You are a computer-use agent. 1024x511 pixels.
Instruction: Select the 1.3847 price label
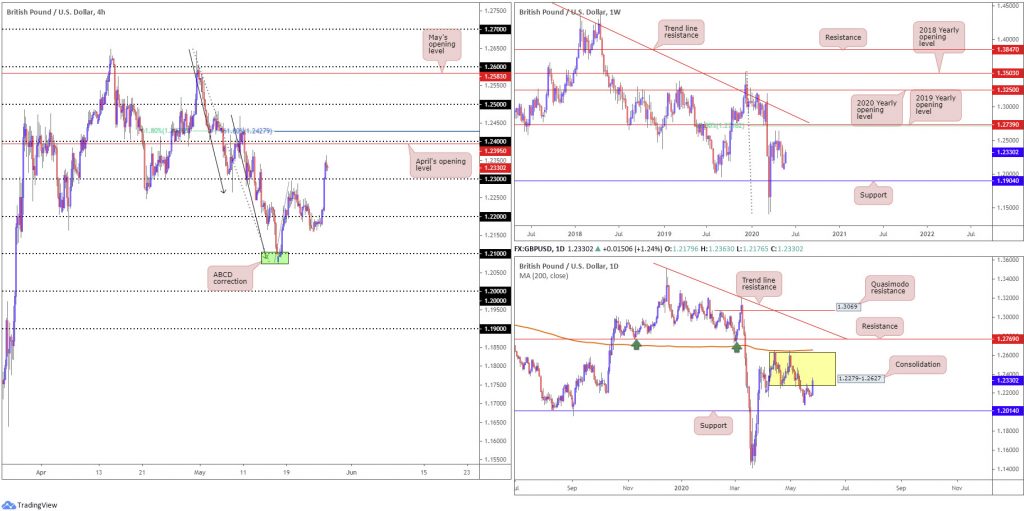[x=1006, y=49]
